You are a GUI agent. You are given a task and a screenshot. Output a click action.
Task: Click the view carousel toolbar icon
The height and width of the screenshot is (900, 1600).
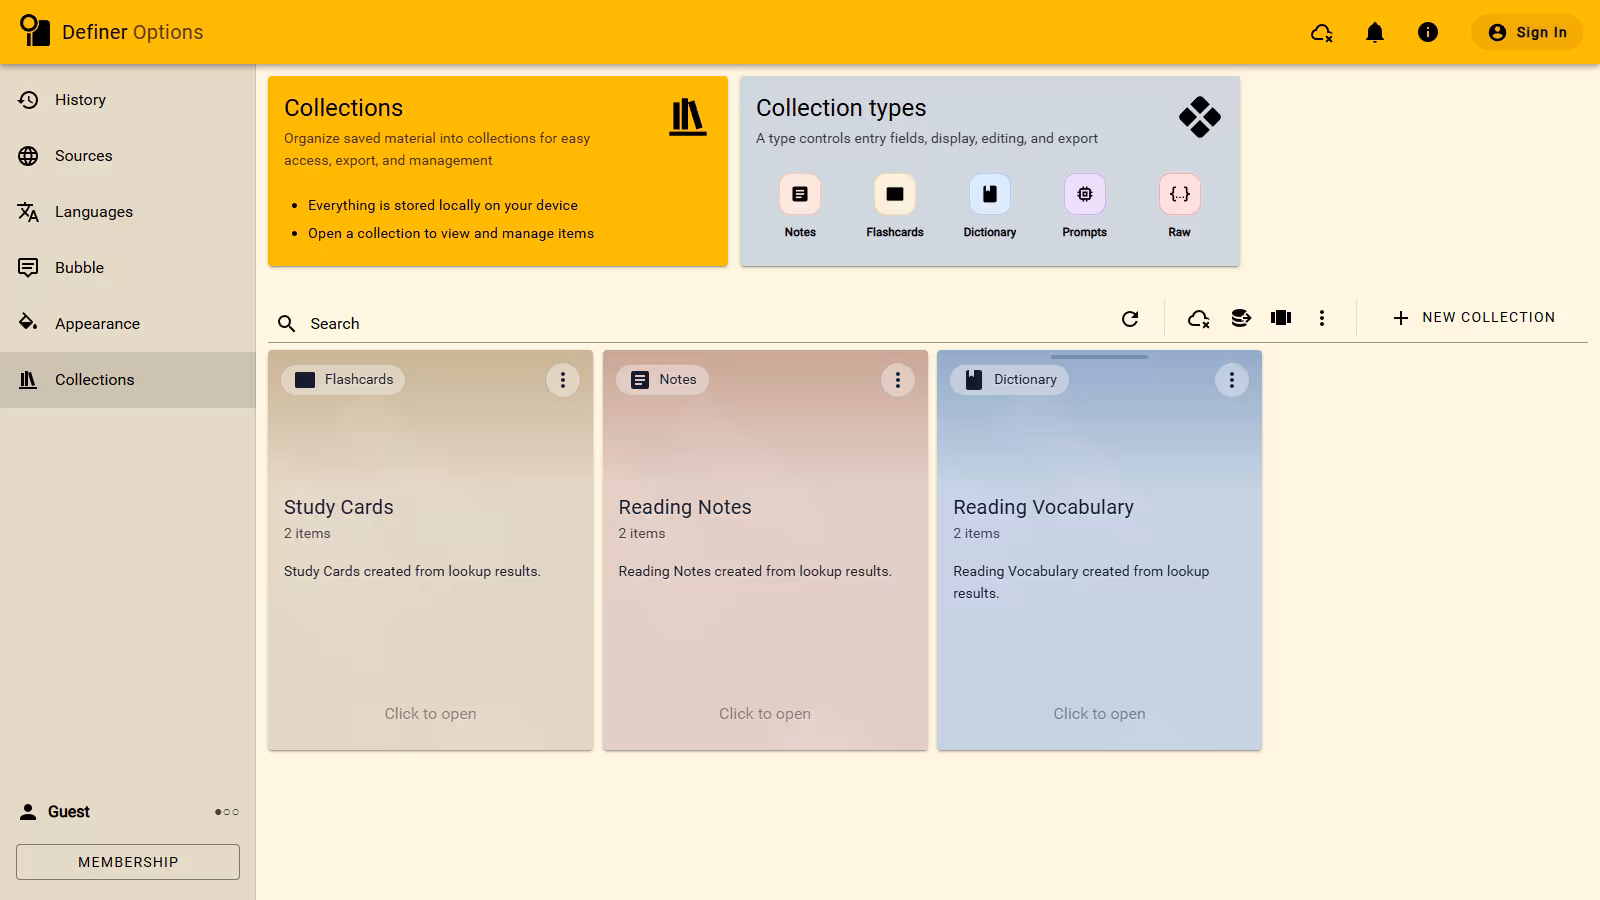coord(1281,318)
